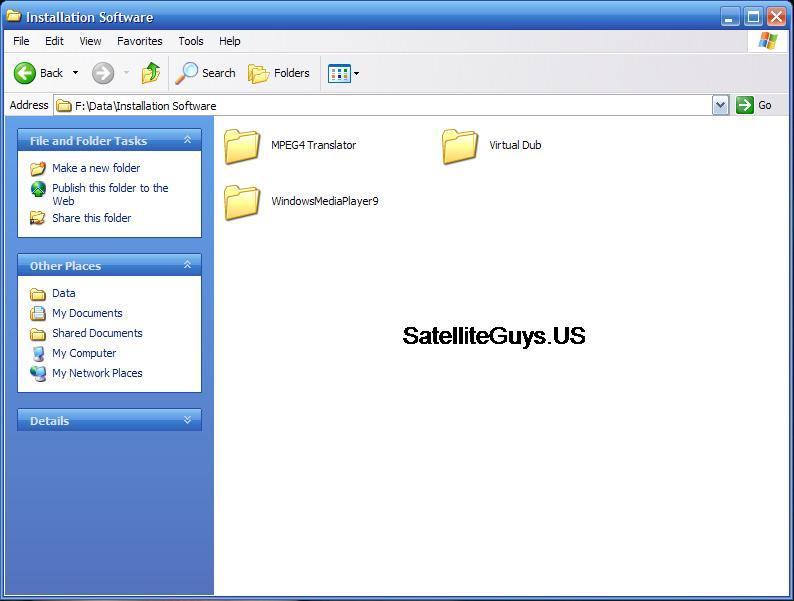The width and height of the screenshot is (794, 601).
Task: Click the My Computer icon
Action: click(x=38, y=353)
